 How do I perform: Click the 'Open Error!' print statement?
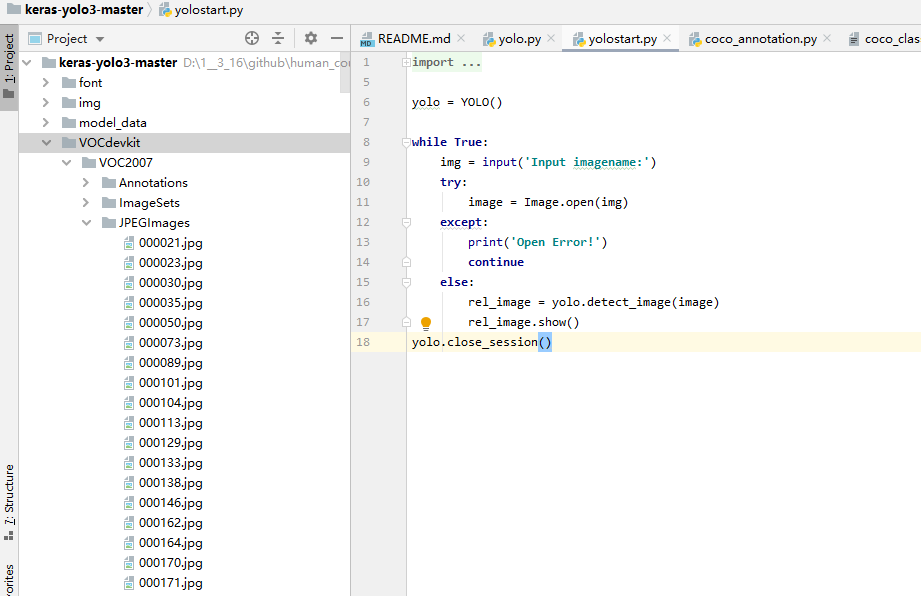(x=537, y=242)
